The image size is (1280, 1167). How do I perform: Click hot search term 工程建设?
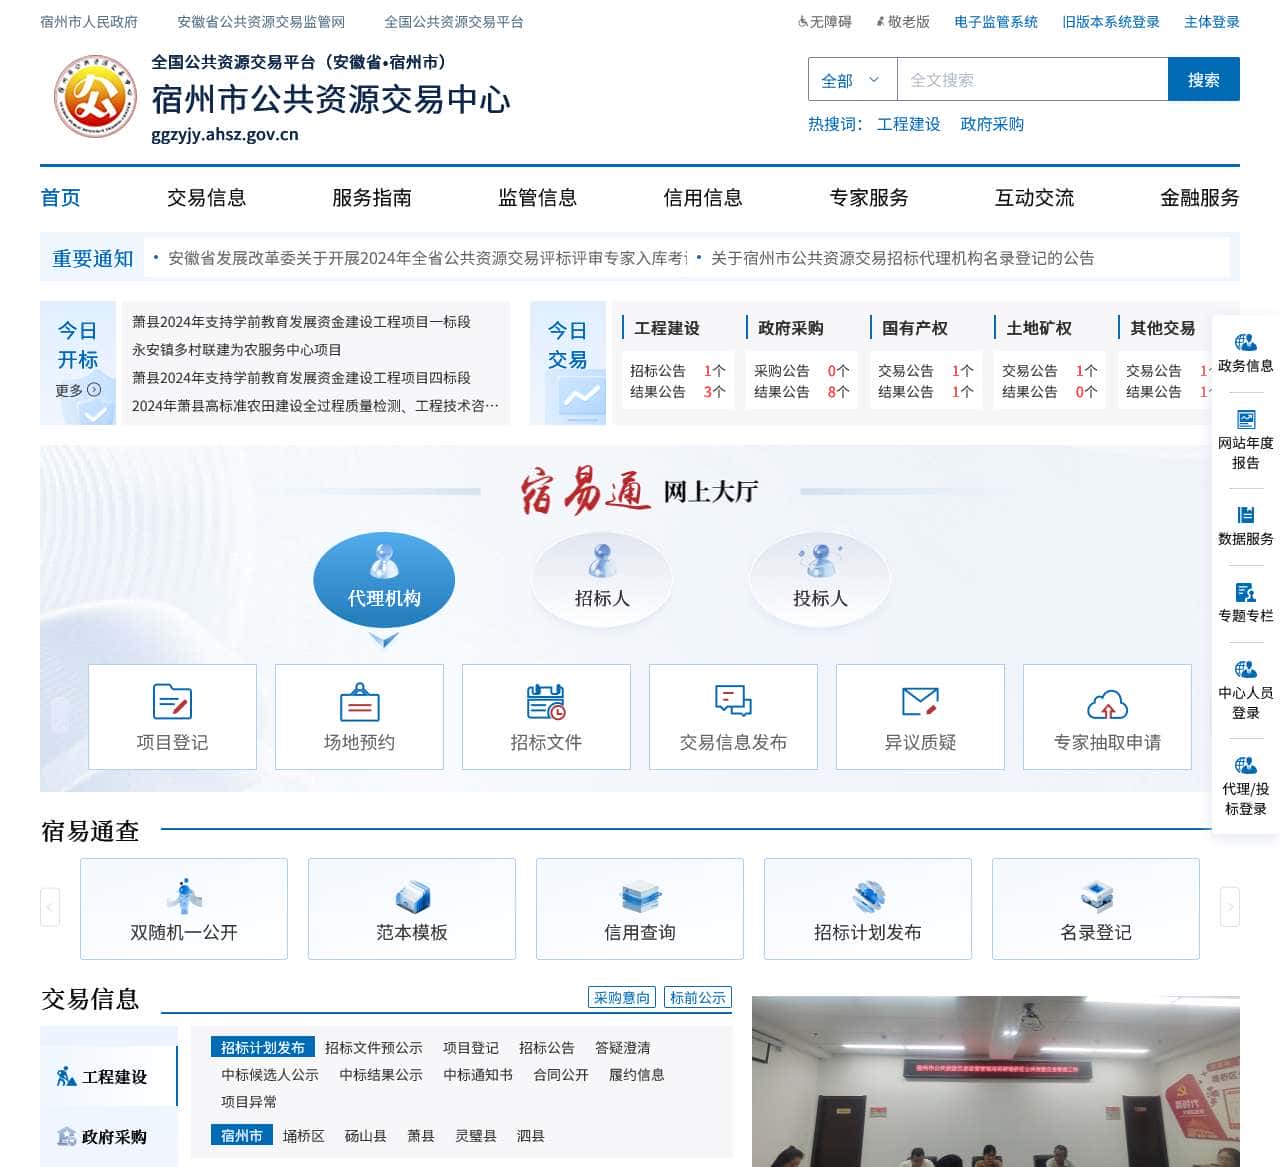pos(909,124)
